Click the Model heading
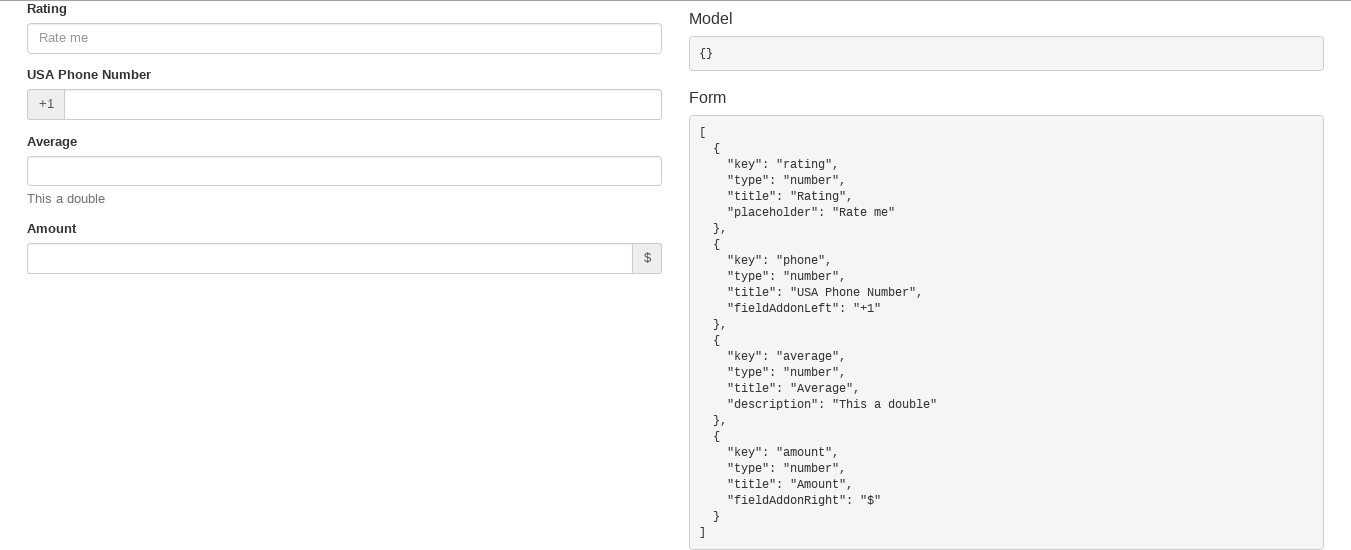1351x550 pixels. (x=711, y=19)
